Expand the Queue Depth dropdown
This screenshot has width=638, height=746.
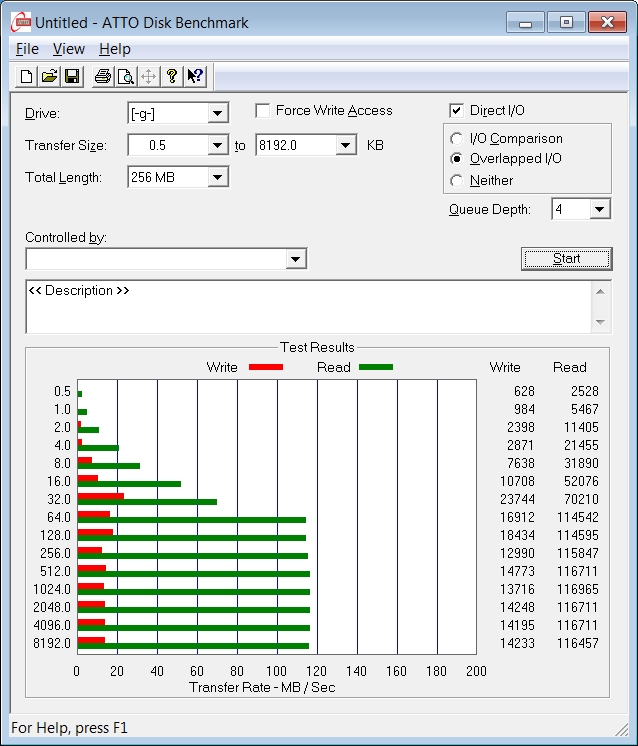pyautogui.click(x=599, y=209)
